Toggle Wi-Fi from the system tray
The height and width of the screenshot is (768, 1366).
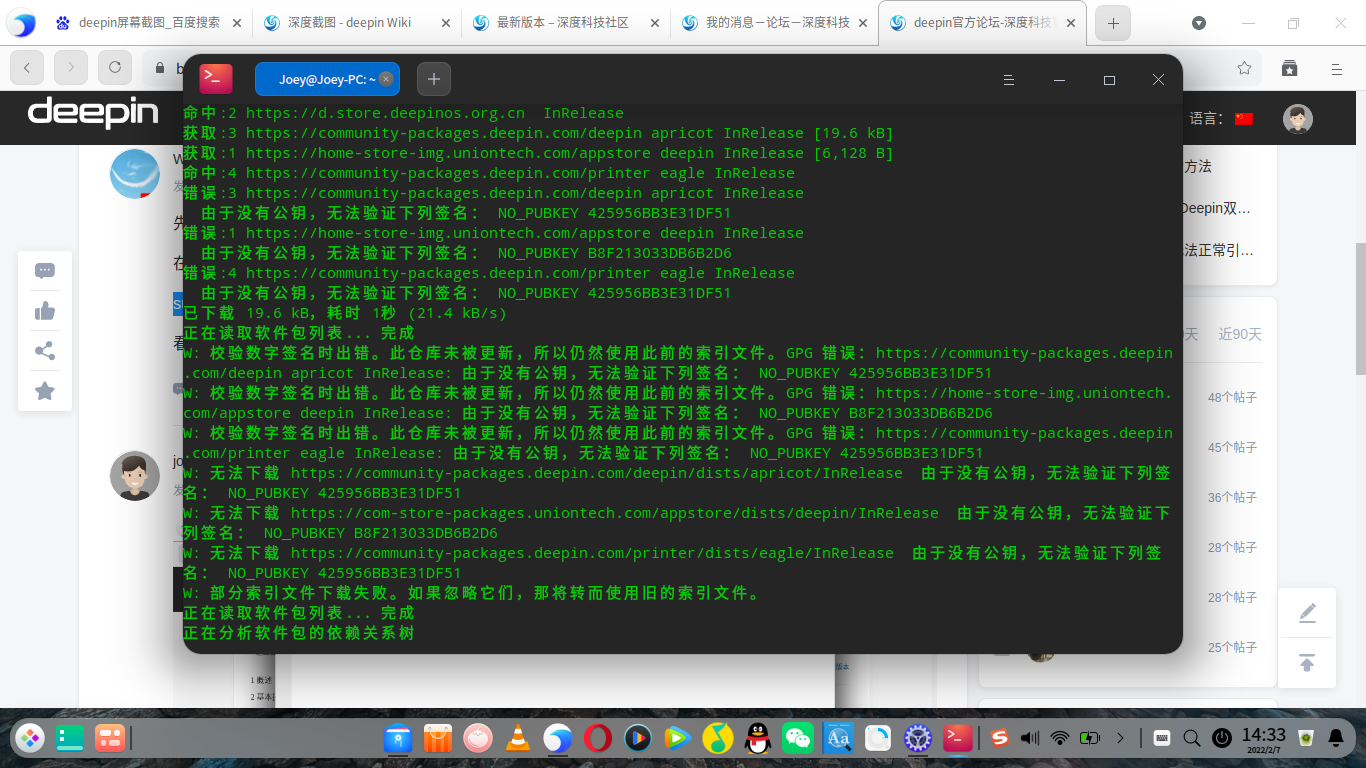coord(1060,738)
